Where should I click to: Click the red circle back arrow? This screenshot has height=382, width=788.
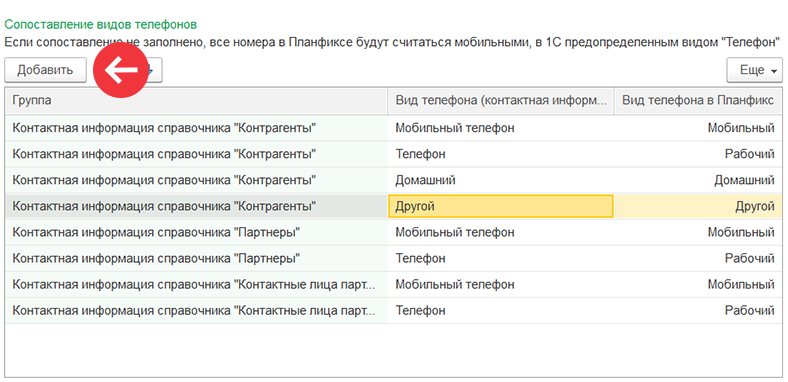pyautogui.click(x=121, y=70)
